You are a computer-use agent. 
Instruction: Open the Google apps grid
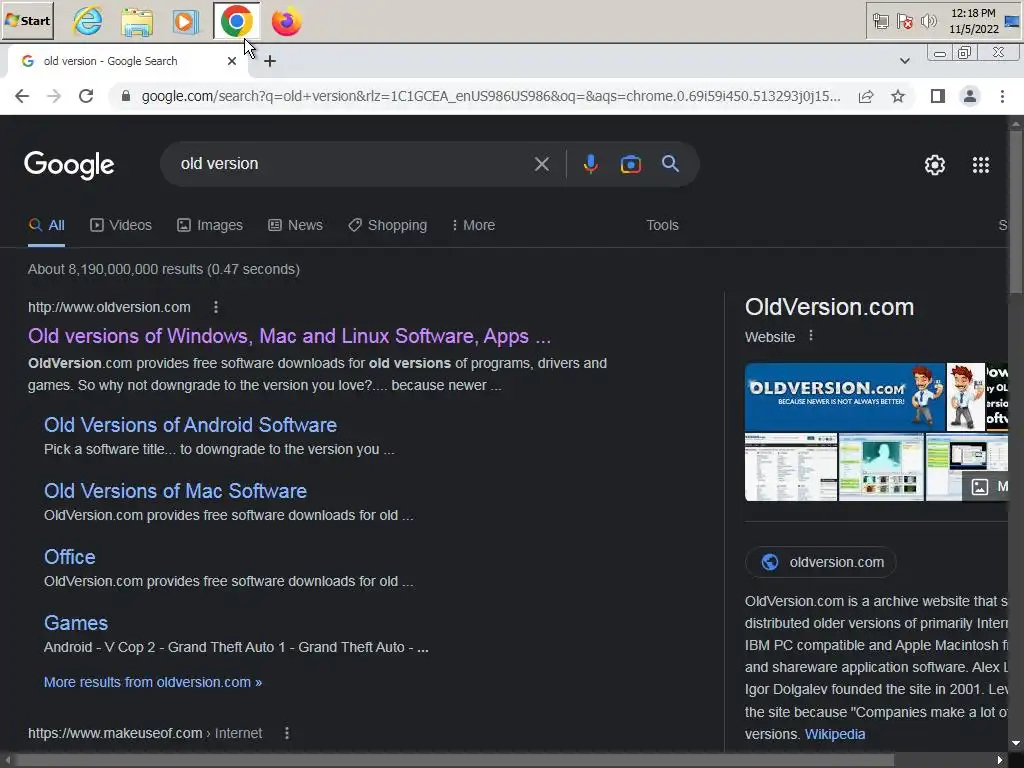[981, 165]
